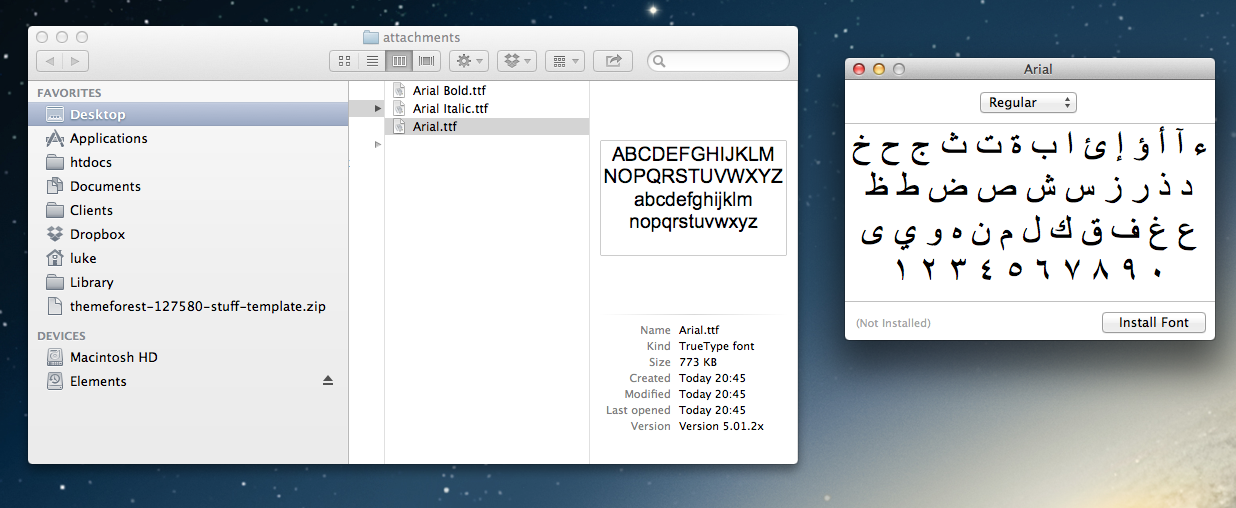Open the Clients sidebar folder
This screenshot has height=508, width=1236.
coord(188,210)
